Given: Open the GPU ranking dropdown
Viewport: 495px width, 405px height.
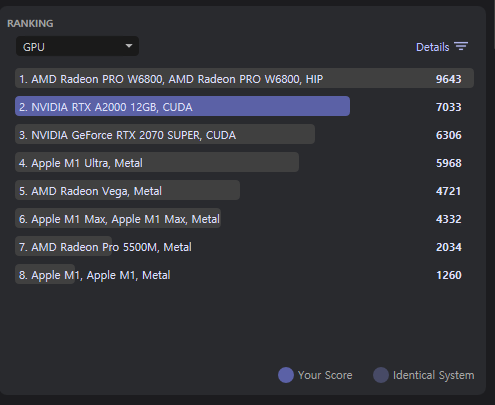Looking at the screenshot, I should pyautogui.click(x=77, y=46).
